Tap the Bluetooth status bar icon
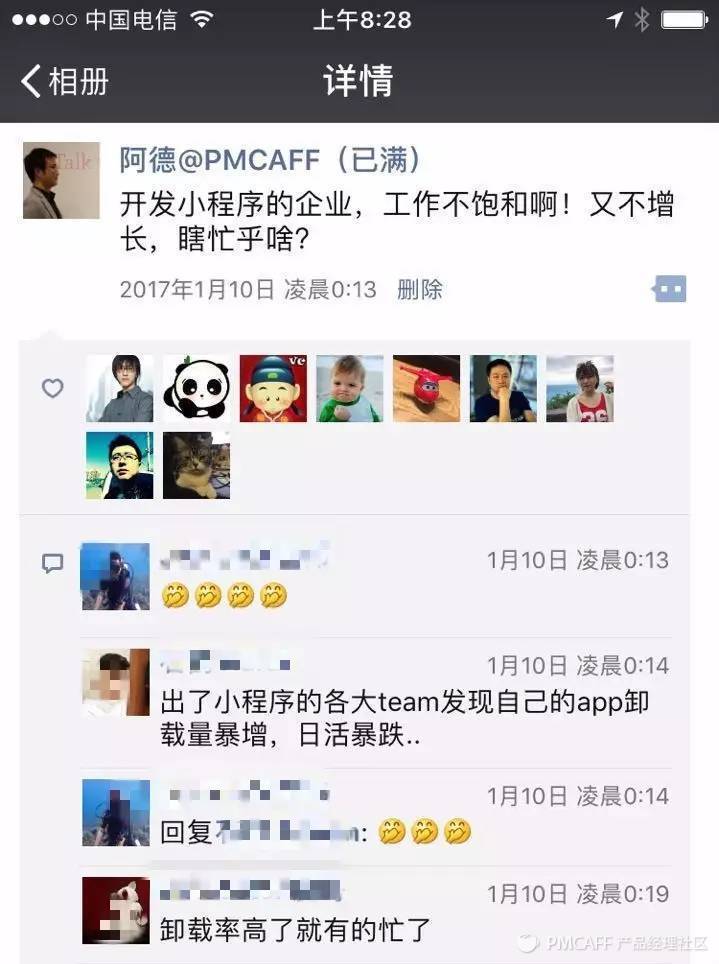Screen dimensions: 719x964 pyautogui.click(x=642, y=20)
